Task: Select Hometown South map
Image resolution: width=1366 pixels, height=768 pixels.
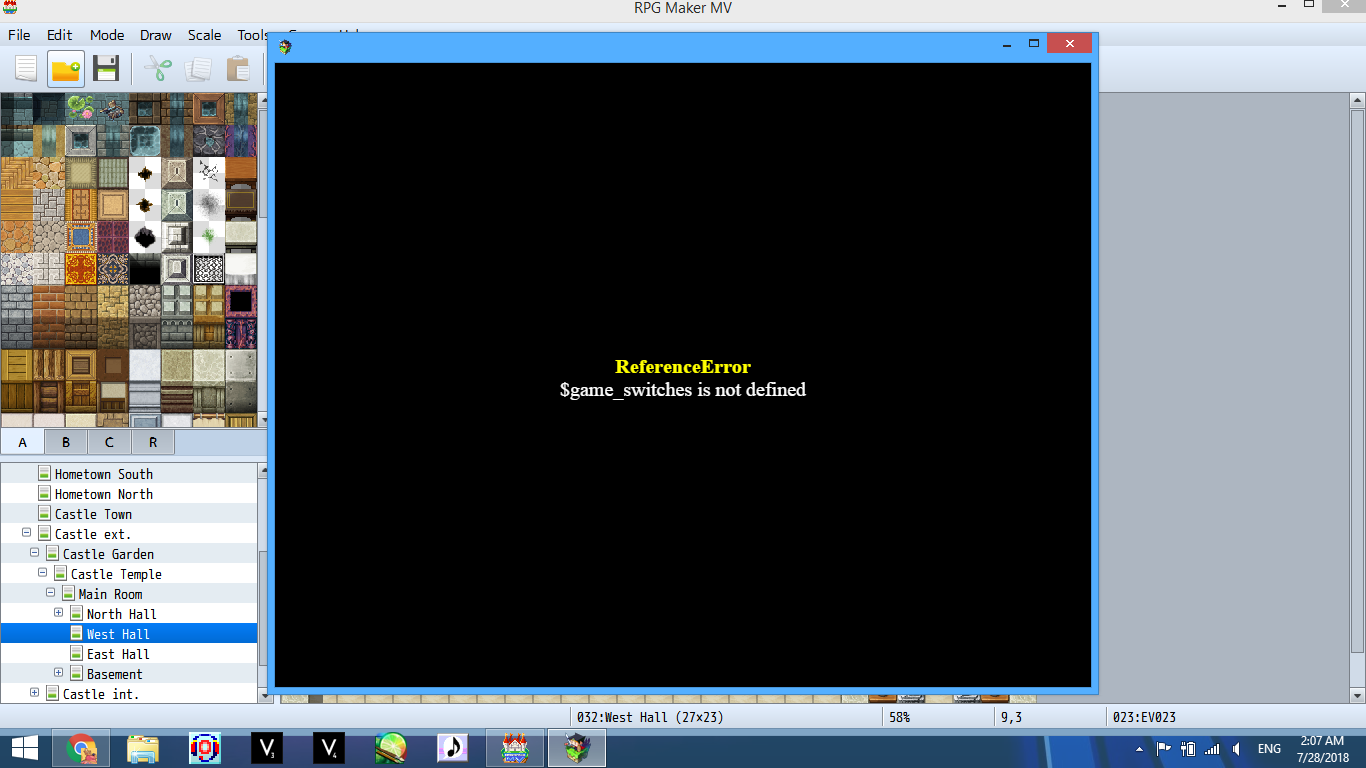Action: pyautogui.click(x=103, y=474)
